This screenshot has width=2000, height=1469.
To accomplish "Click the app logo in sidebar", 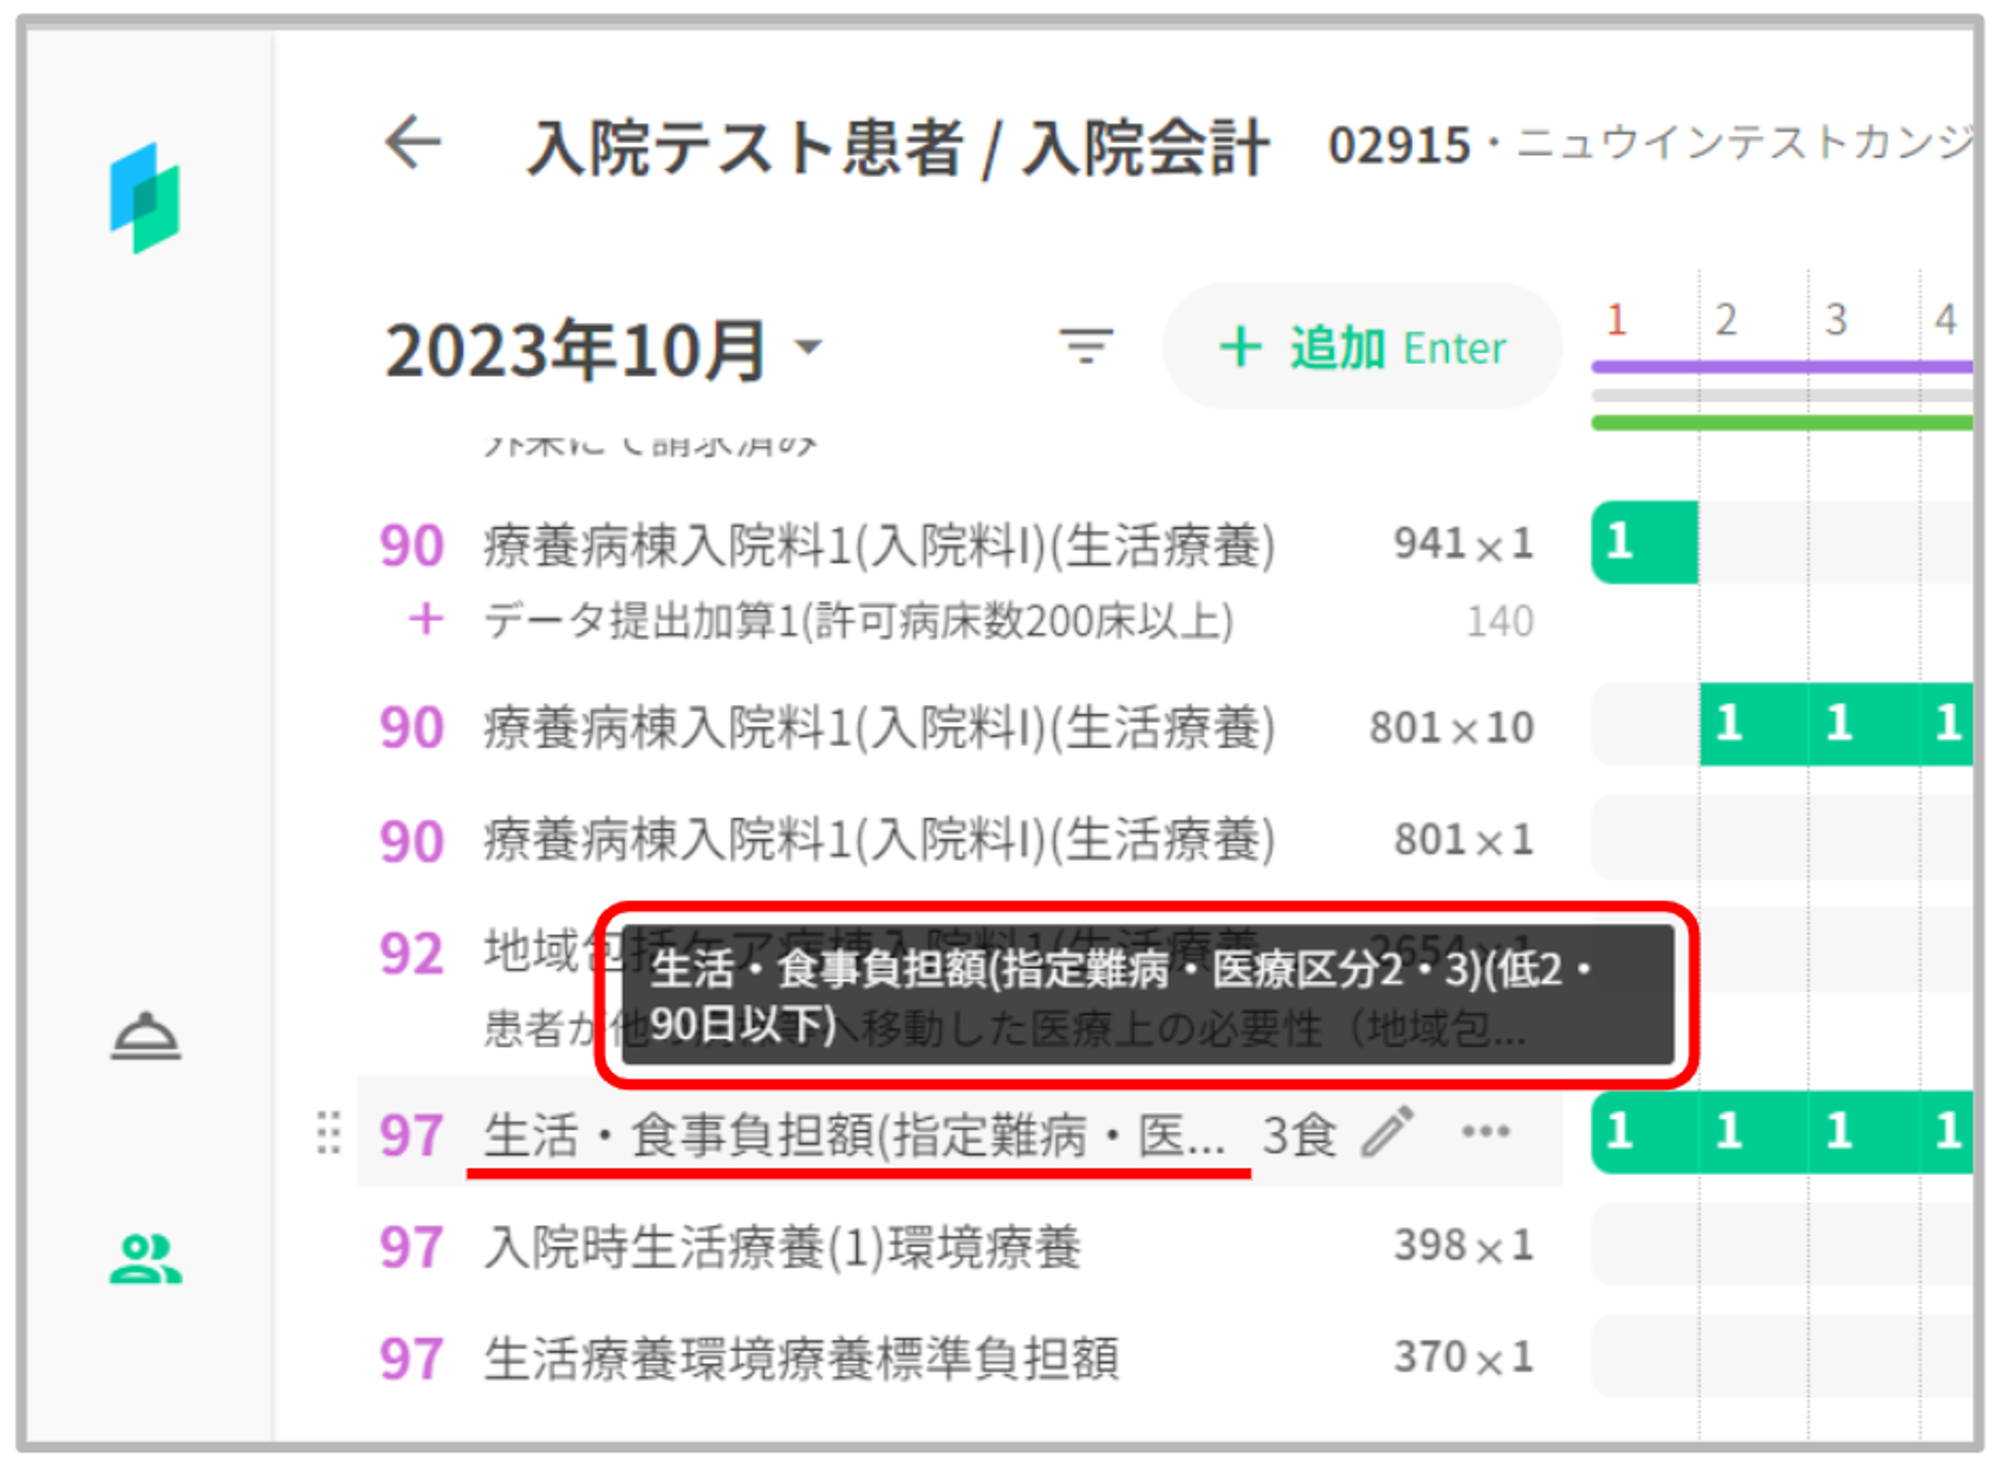I will [146, 199].
